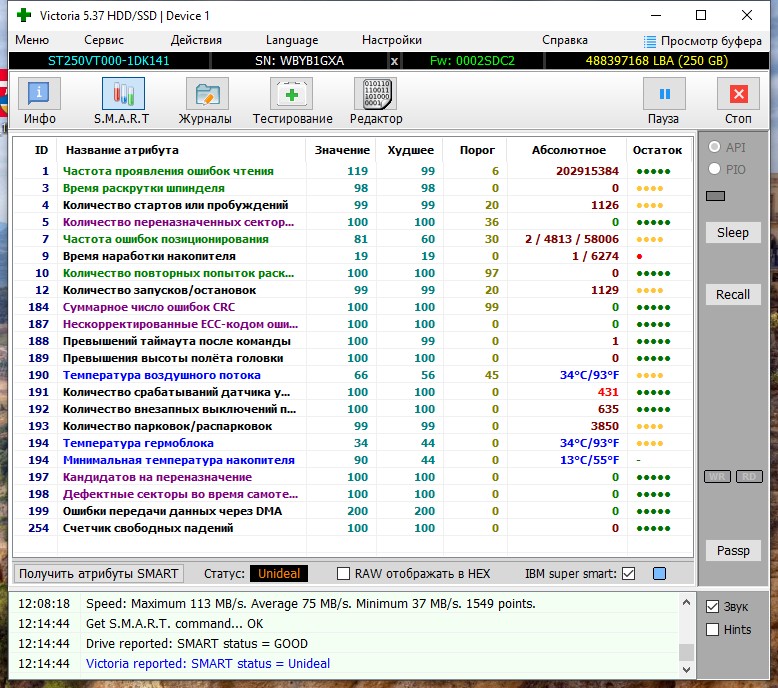Click firmware label Fw: 0002SDC2
This screenshot has height=688, width=778.
coord(472,61)
